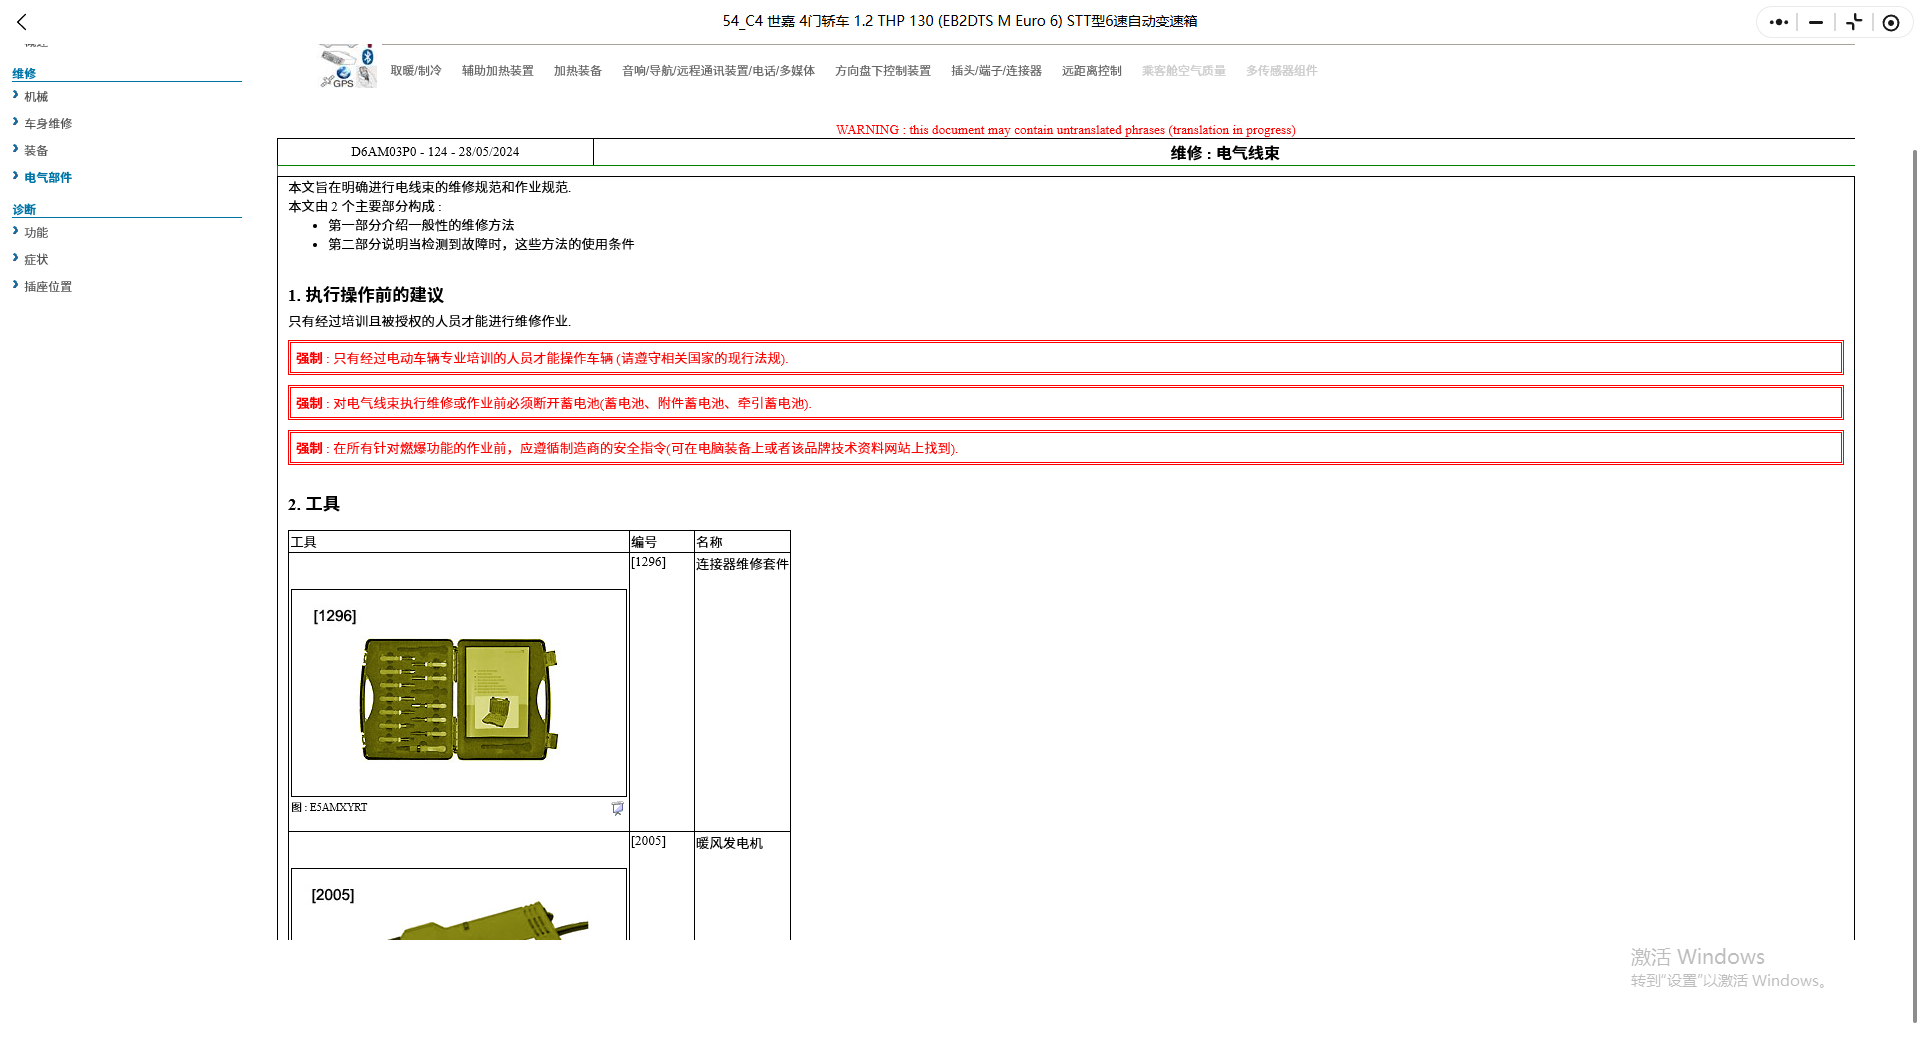Open the 远距离控制 tab
The height and width of the screenshot is (1040, 1920).
(x=1092, y=71)
